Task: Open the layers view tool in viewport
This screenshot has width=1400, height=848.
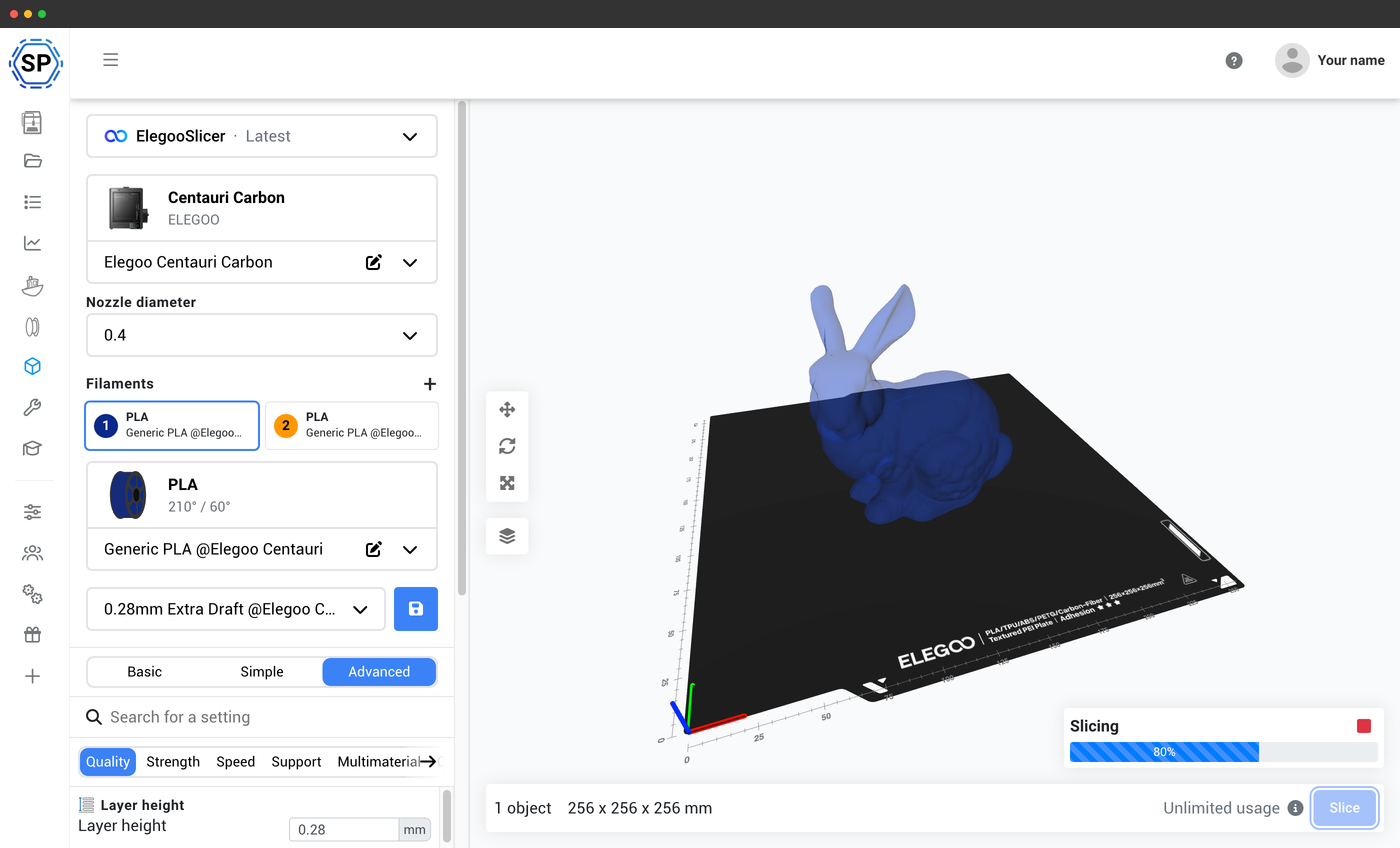Action: 507,536
